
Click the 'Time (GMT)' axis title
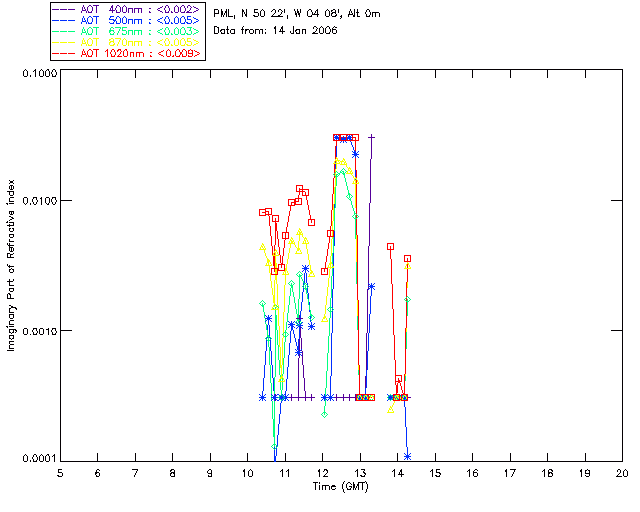point(341,487)
